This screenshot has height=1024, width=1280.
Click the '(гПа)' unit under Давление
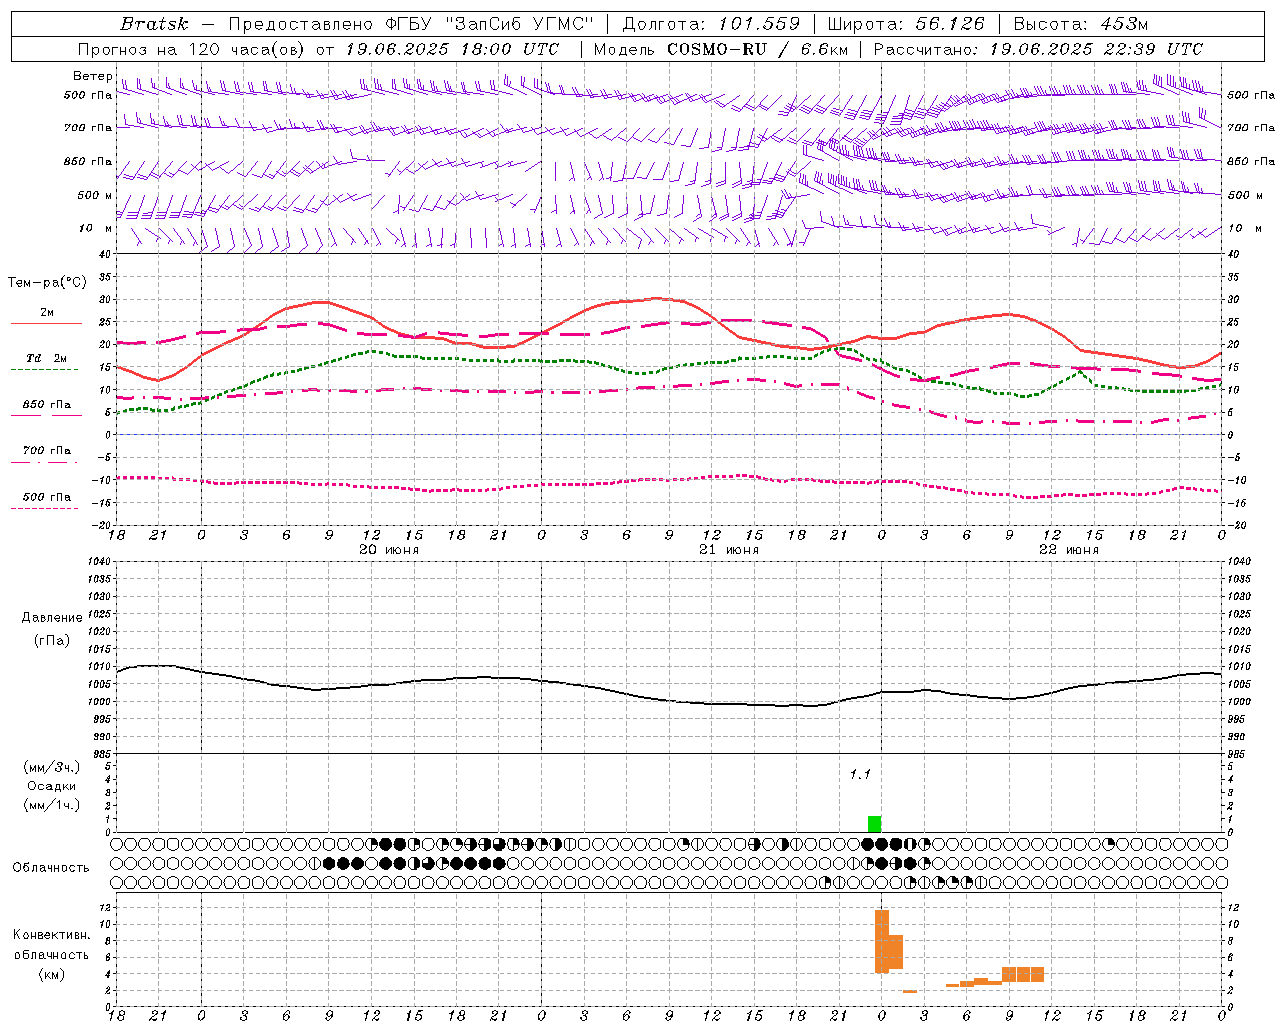52,640
